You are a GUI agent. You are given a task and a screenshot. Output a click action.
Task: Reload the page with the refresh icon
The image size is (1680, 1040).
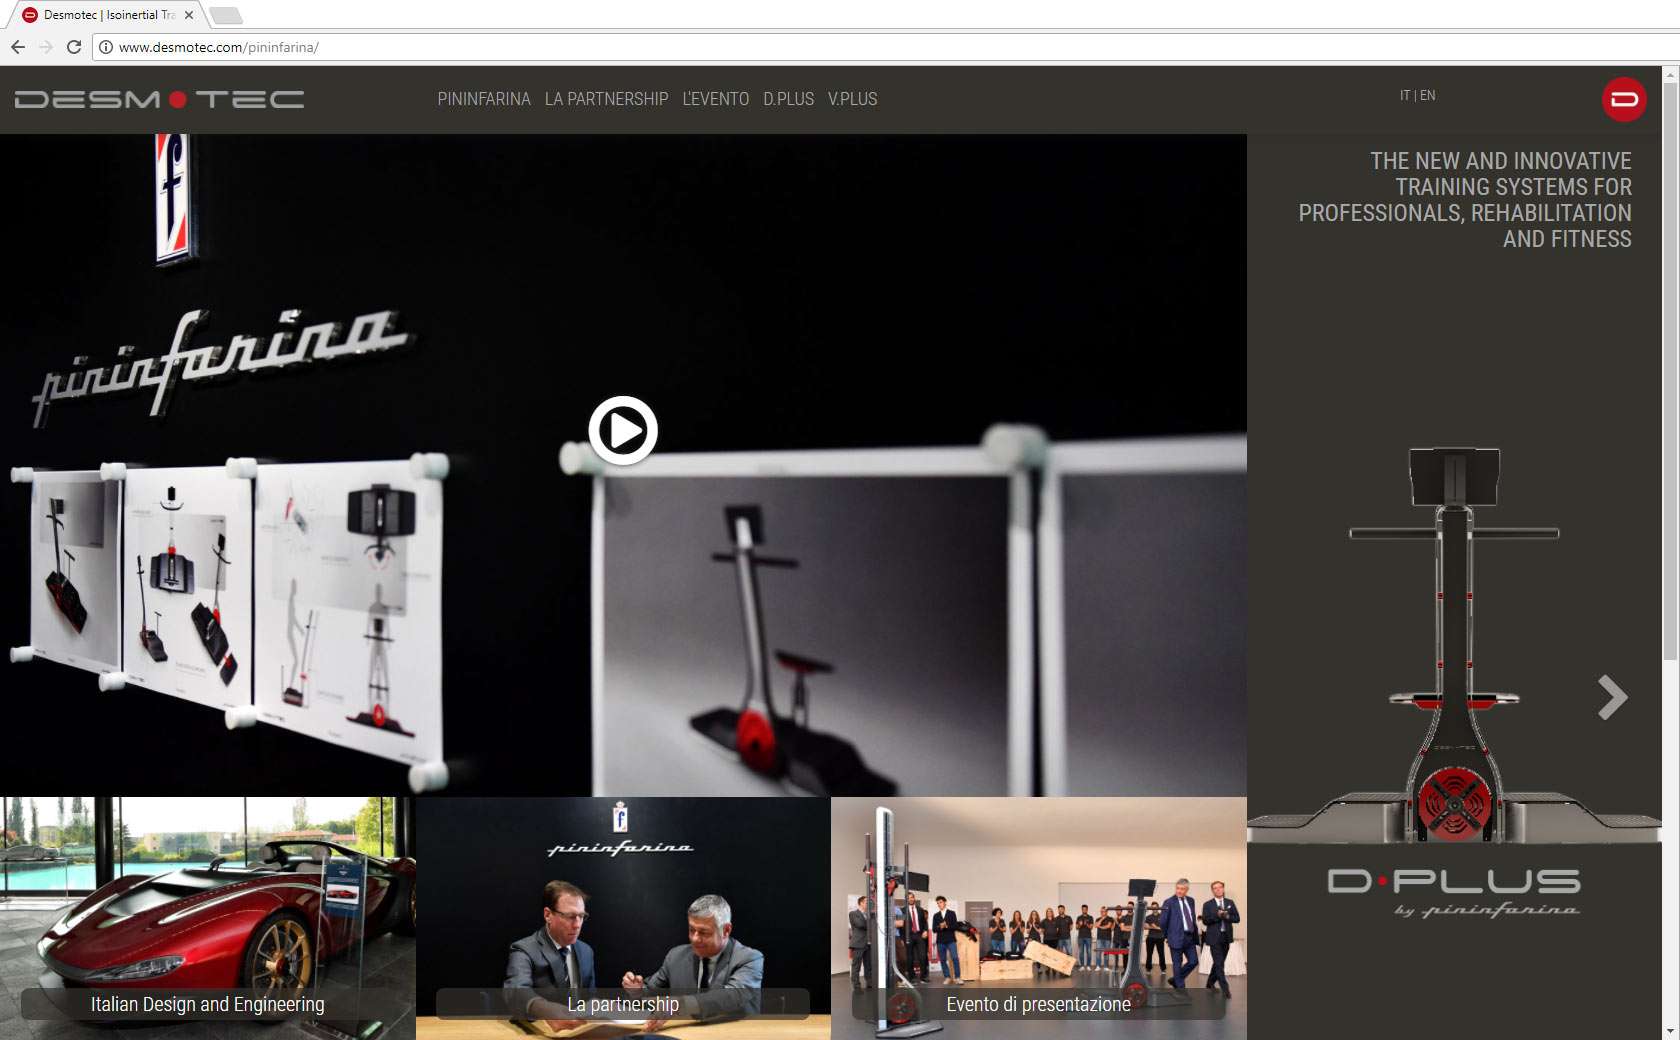[x=74, y=47]
